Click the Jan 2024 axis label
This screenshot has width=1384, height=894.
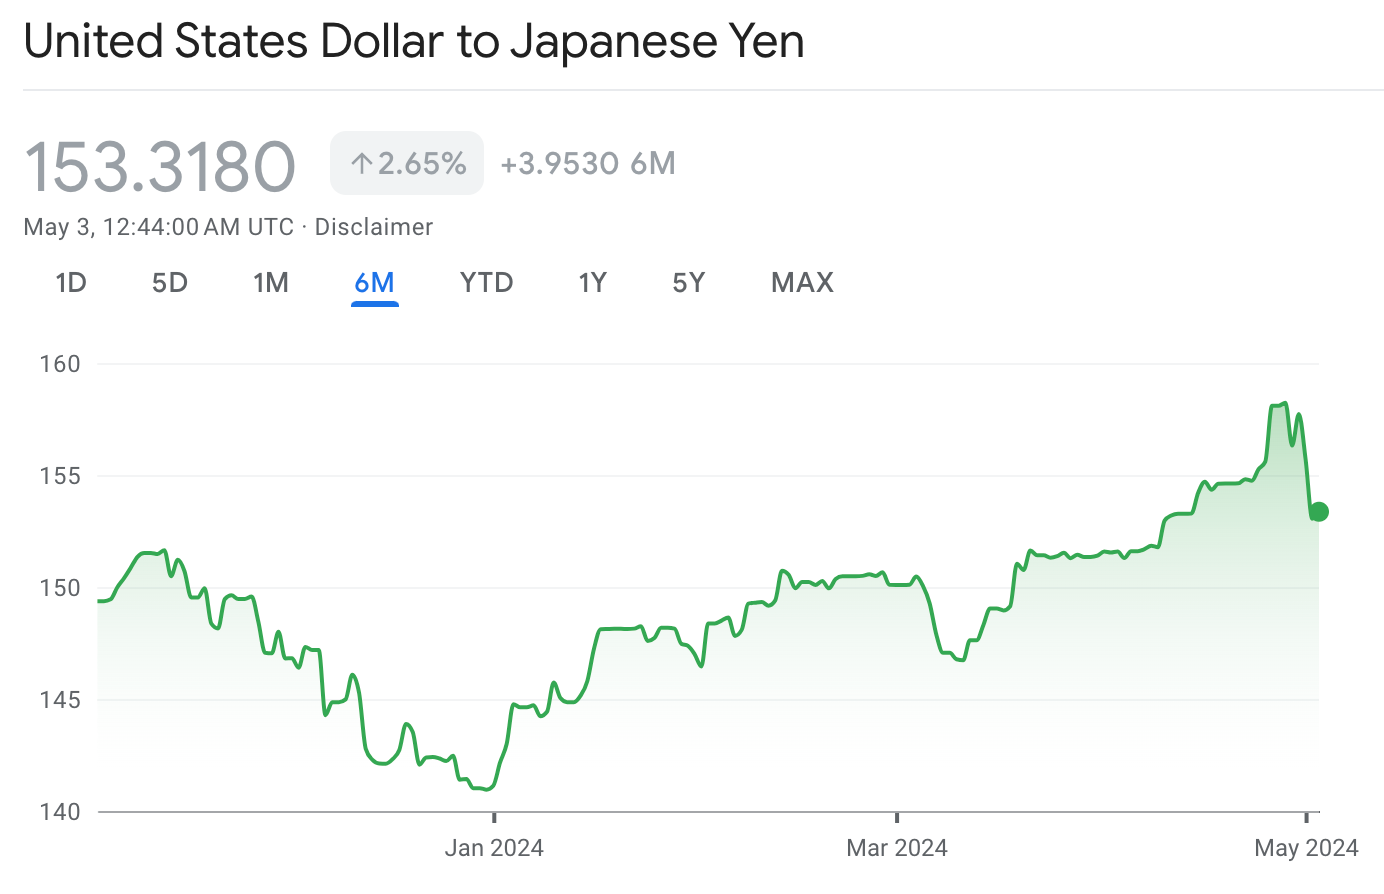coord(493,847)
